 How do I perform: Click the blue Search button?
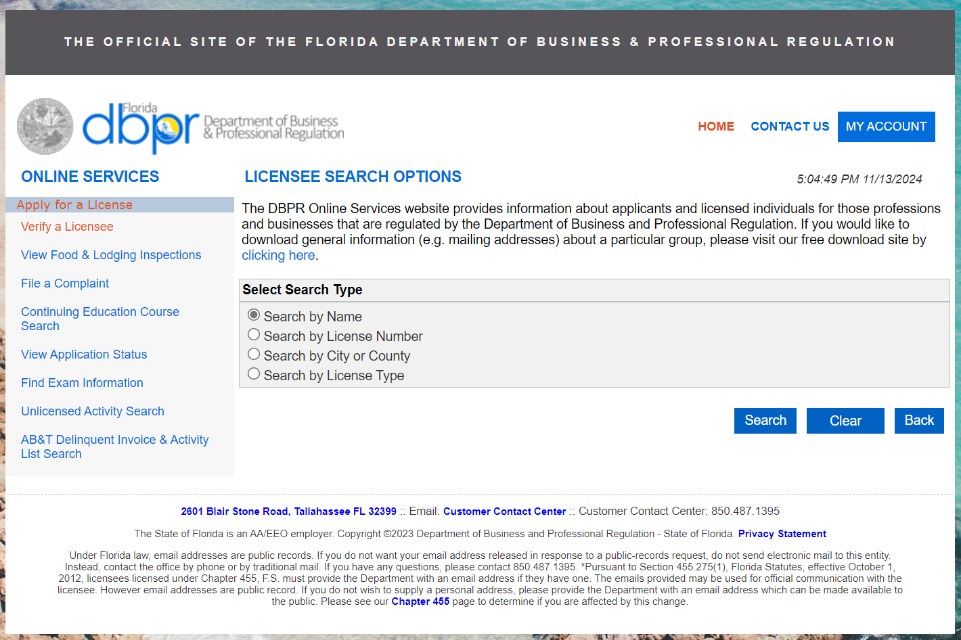coord(765,421)
